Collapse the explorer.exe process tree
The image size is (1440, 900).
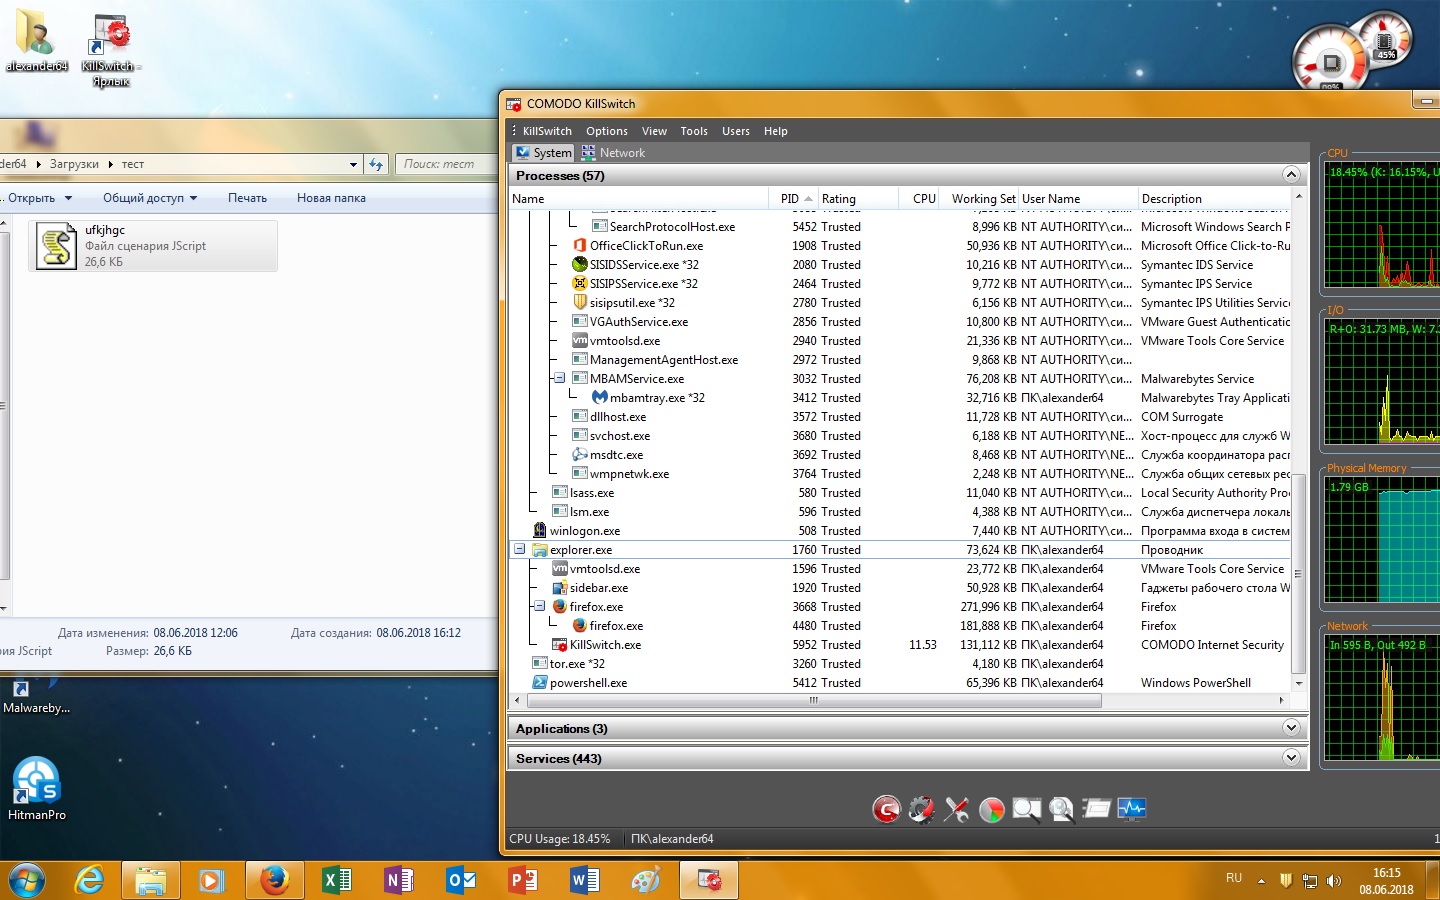pyautogui.click(x=520, y=549)
